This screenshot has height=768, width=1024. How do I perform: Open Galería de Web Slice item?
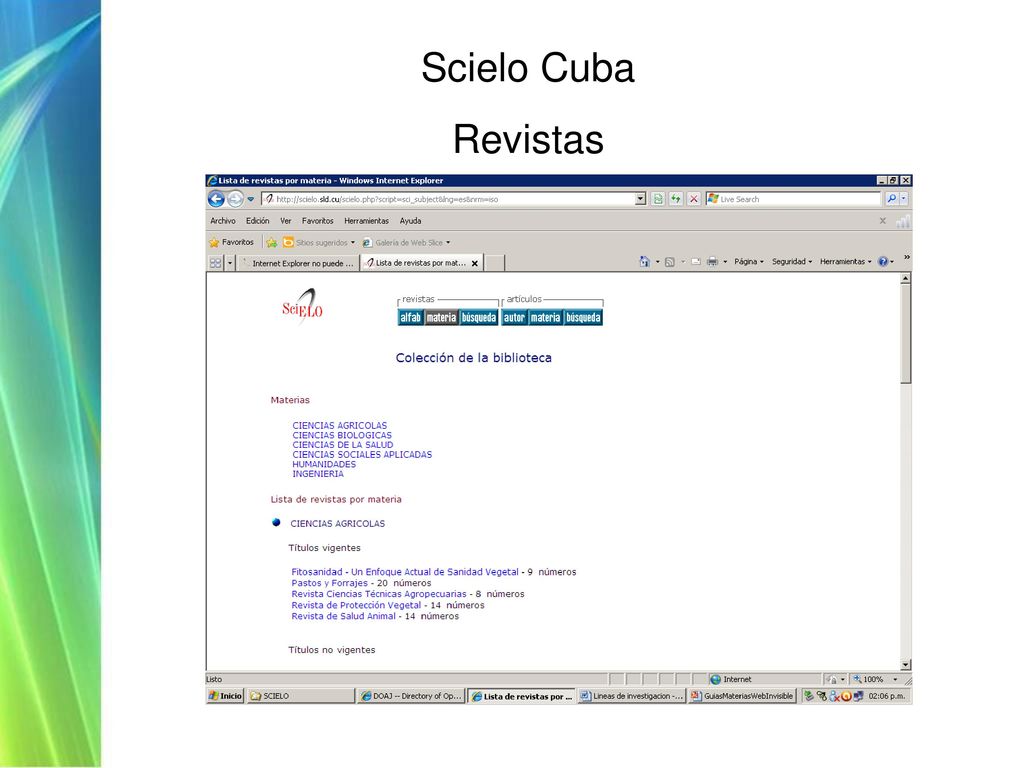[406, 242]
